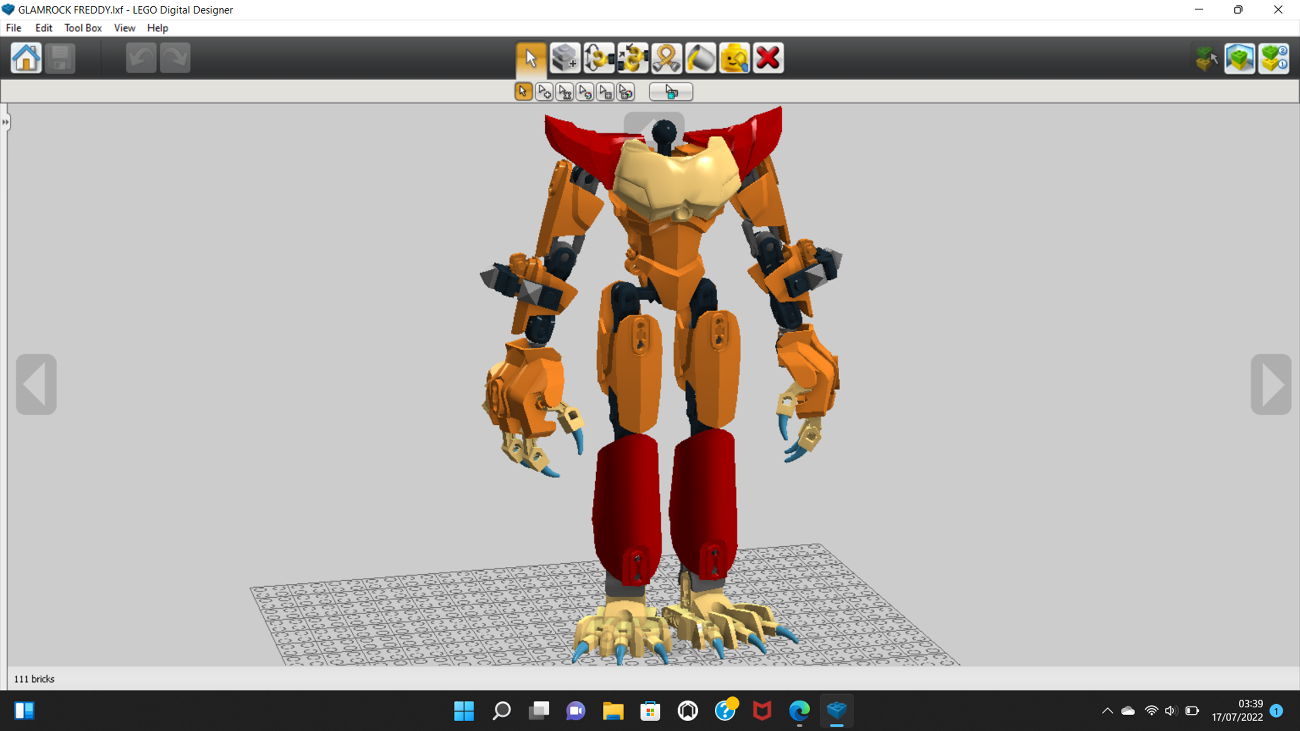Open the Tool Box menu
1300x731 pixels.
coord(83,28)
